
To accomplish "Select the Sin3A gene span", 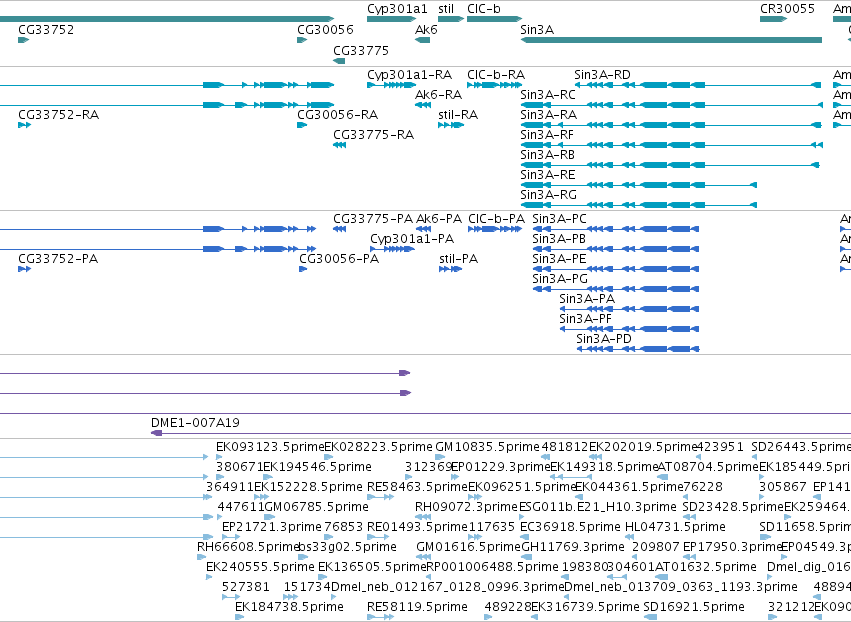I will (x=671, y=40).
